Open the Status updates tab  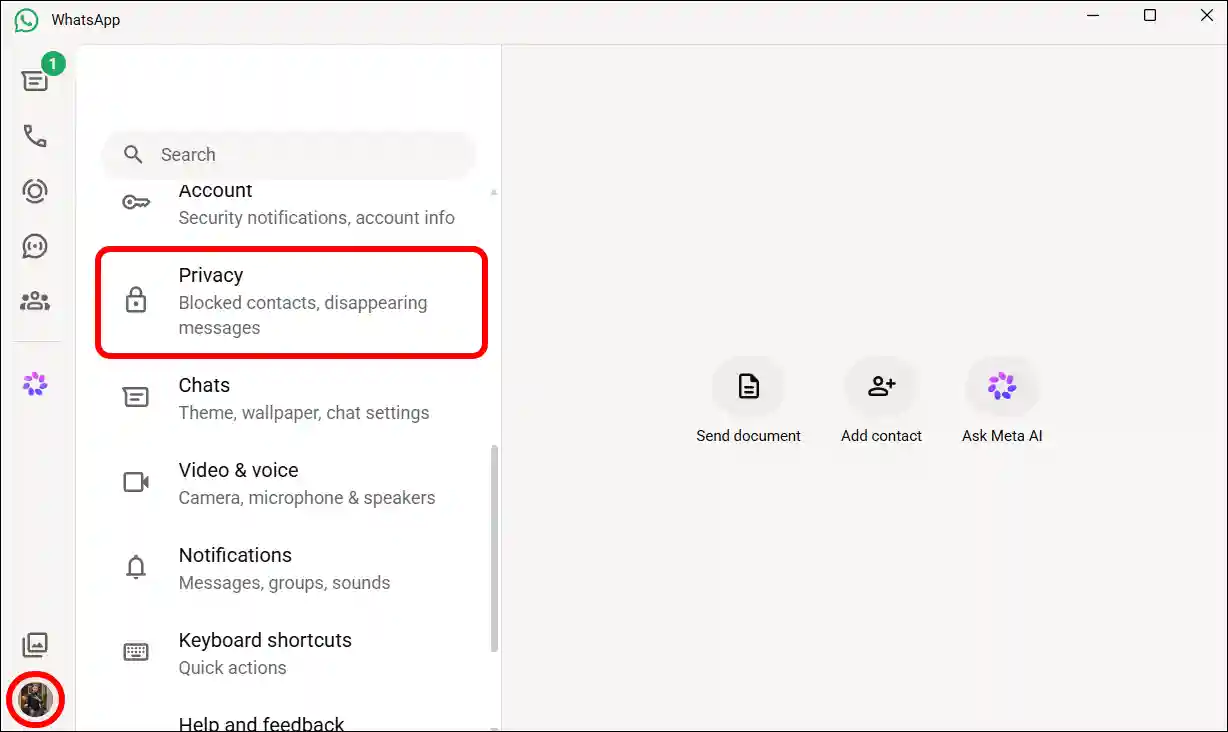click(35, 191)
